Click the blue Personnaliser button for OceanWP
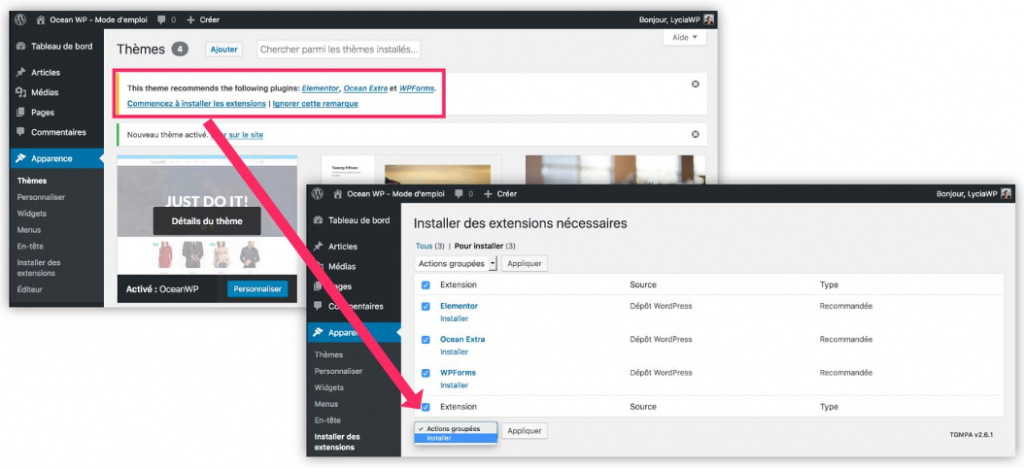The width and height of the screenshot is (1024, 468). (257, 289)
